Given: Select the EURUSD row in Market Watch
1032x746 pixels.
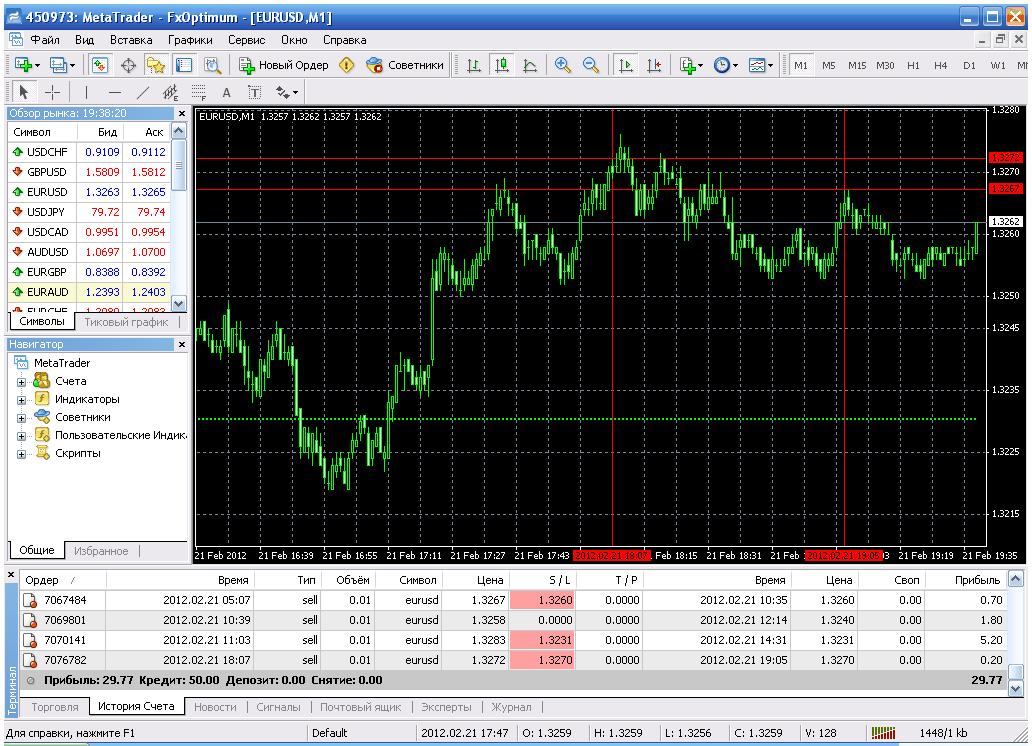Looking at the screenshot, I should 48,191.
